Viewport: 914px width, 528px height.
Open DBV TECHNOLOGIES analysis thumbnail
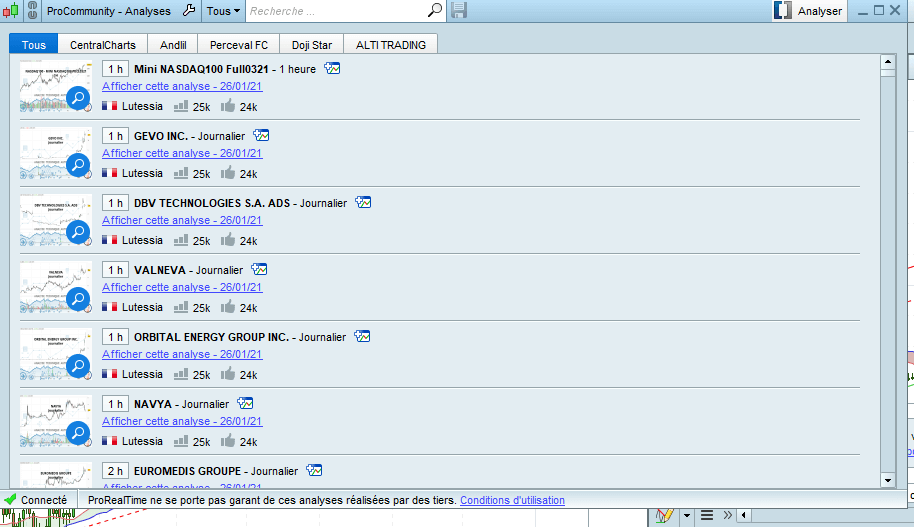tap(56, 220)
